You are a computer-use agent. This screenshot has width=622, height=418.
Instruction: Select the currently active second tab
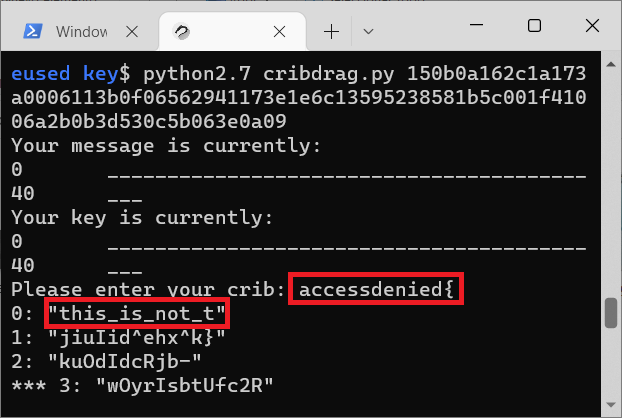tap(232, 31)
